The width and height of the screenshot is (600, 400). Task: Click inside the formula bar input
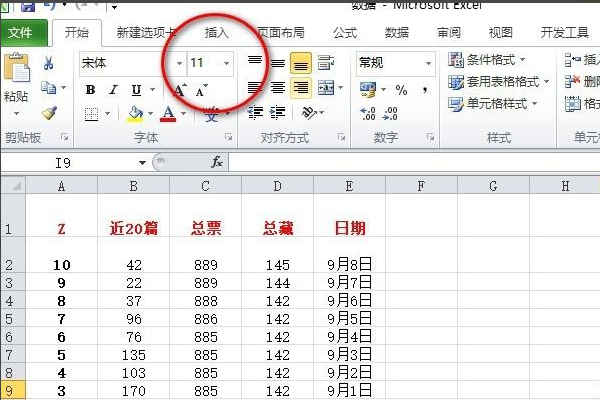[414, 162]
